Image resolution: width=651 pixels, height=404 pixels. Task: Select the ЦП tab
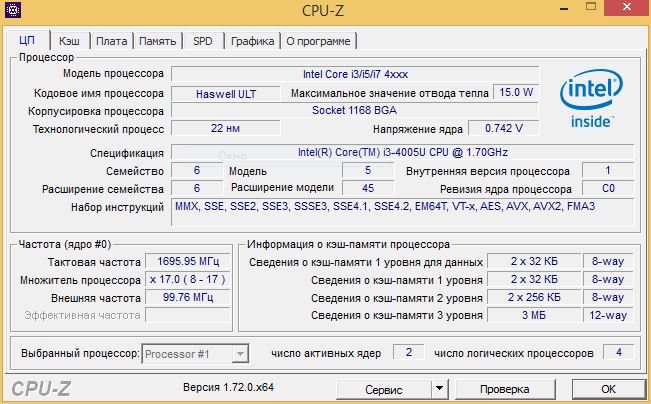coord(27,40)
